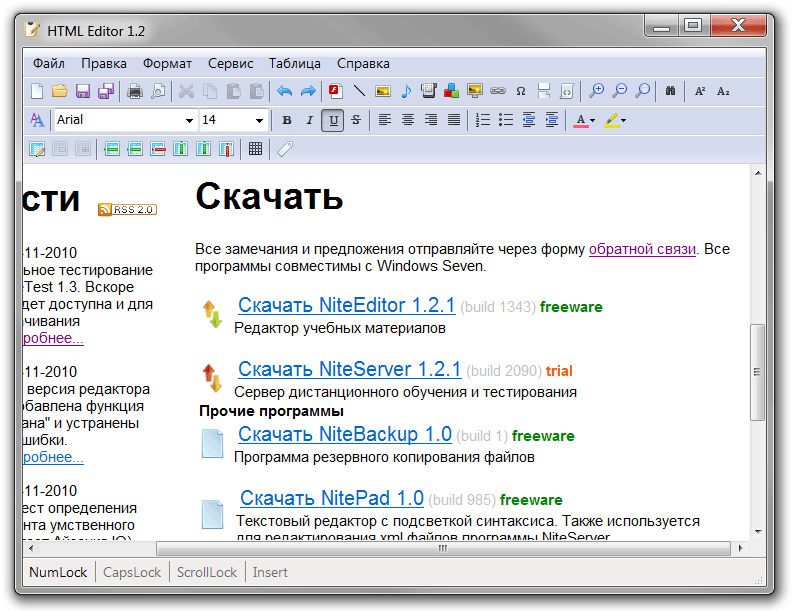The width and height of the screenshot is (792, 611).
Task: Follow the Скачать NiteServer 1.2.1 link
Action: [x=350, y=369]
